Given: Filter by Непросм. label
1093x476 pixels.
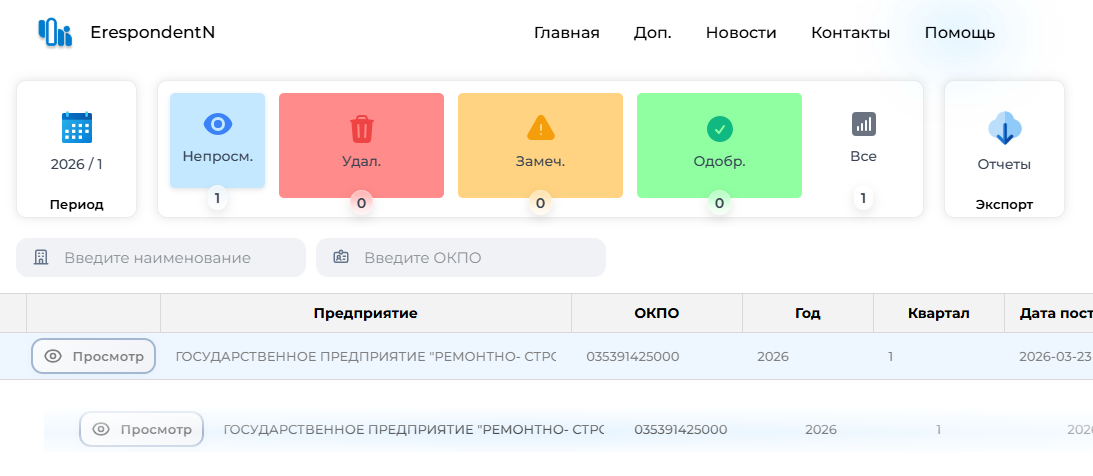Looking at the screenshot, I should (x=217, y=156).
